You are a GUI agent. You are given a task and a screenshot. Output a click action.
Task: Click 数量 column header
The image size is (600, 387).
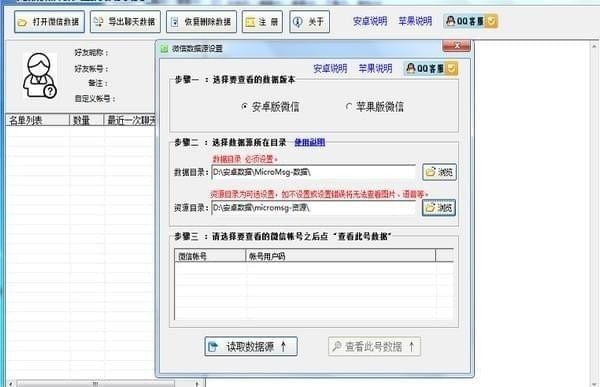click(x=86, y=120)
